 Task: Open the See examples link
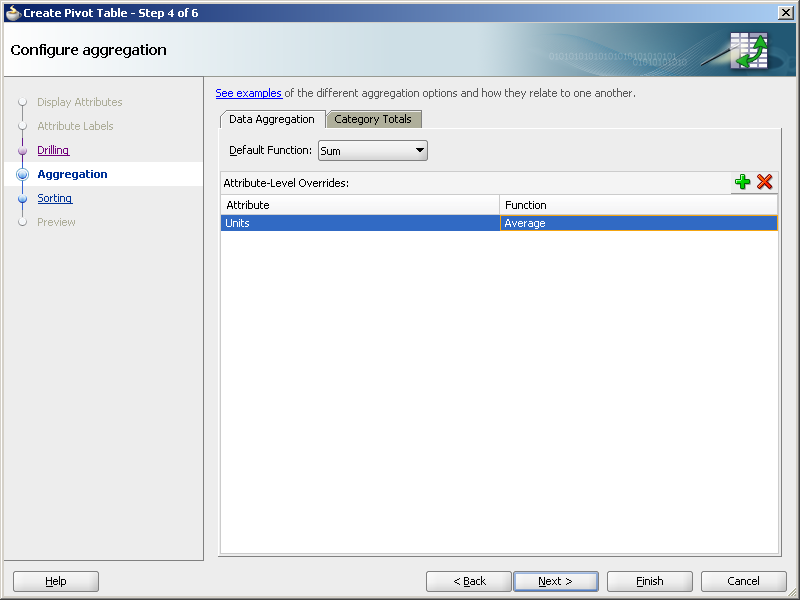coord(248,93)
